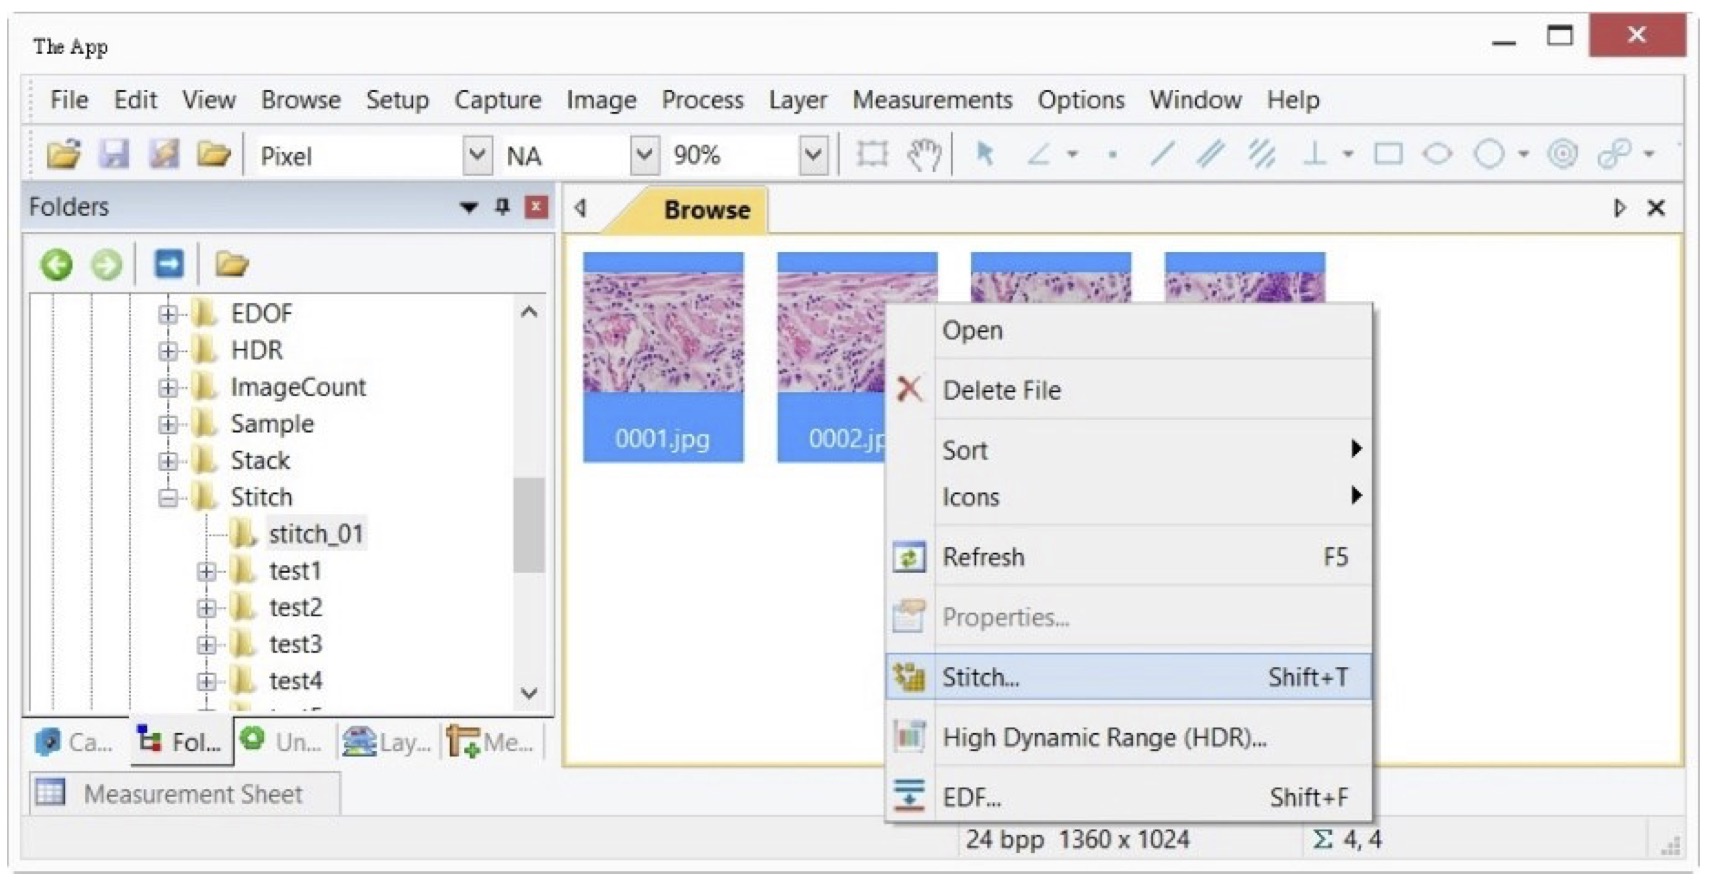Choose Open in the context menu

point(1128,330)
